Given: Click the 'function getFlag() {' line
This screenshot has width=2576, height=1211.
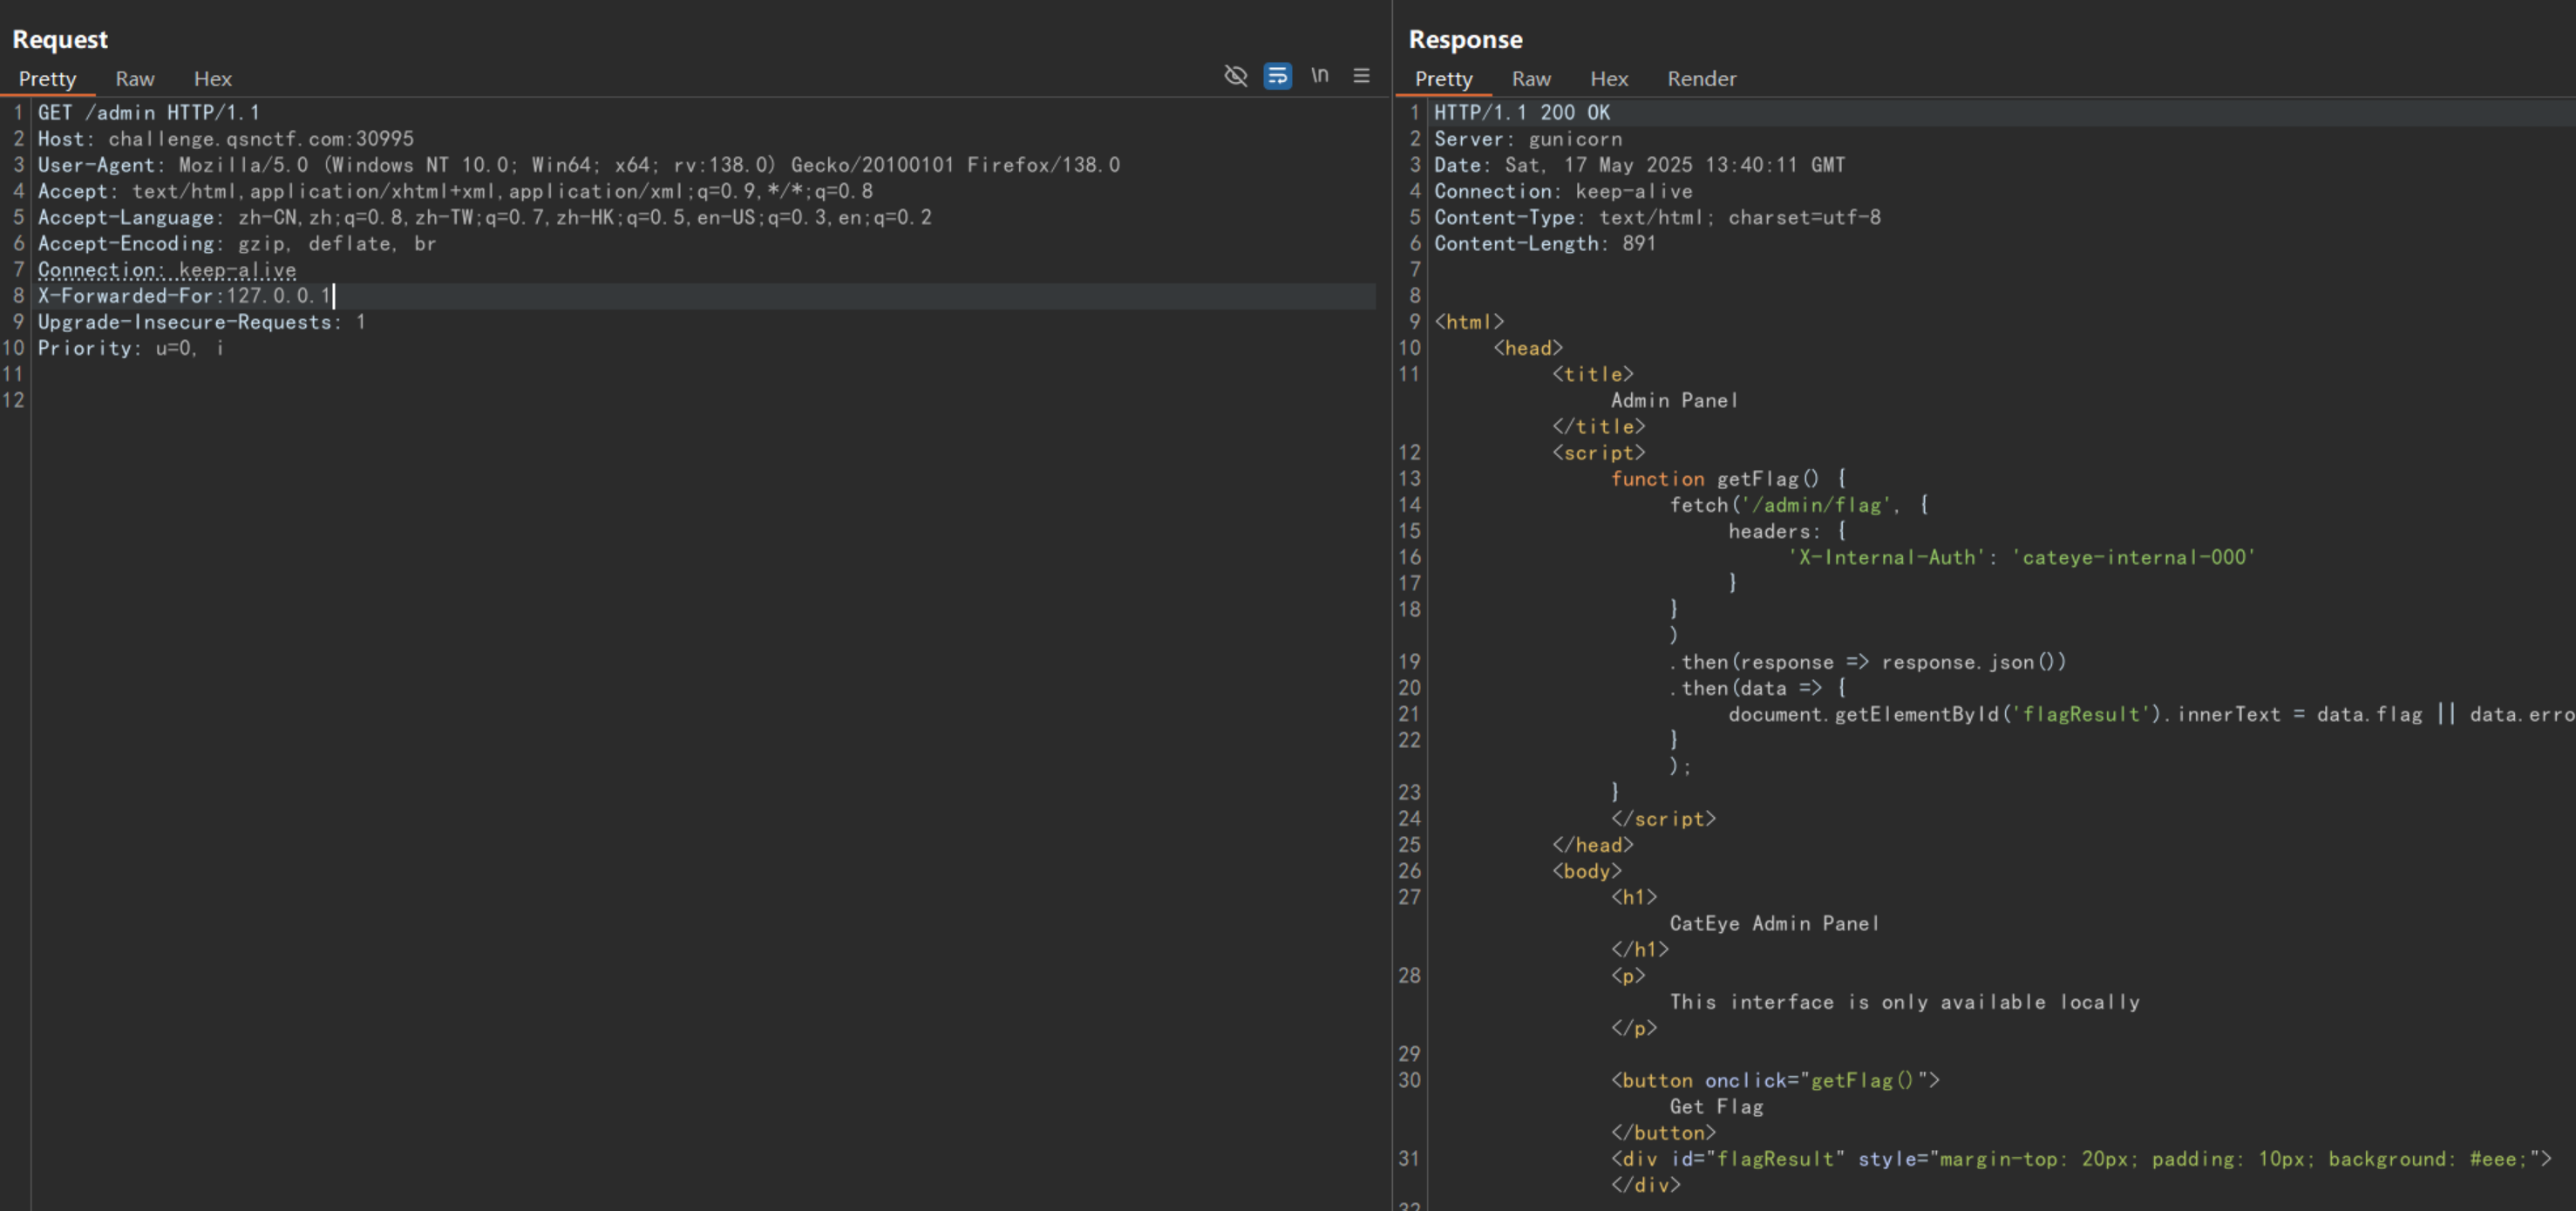Looking at the screenshot, I should tap(1728, 478).
